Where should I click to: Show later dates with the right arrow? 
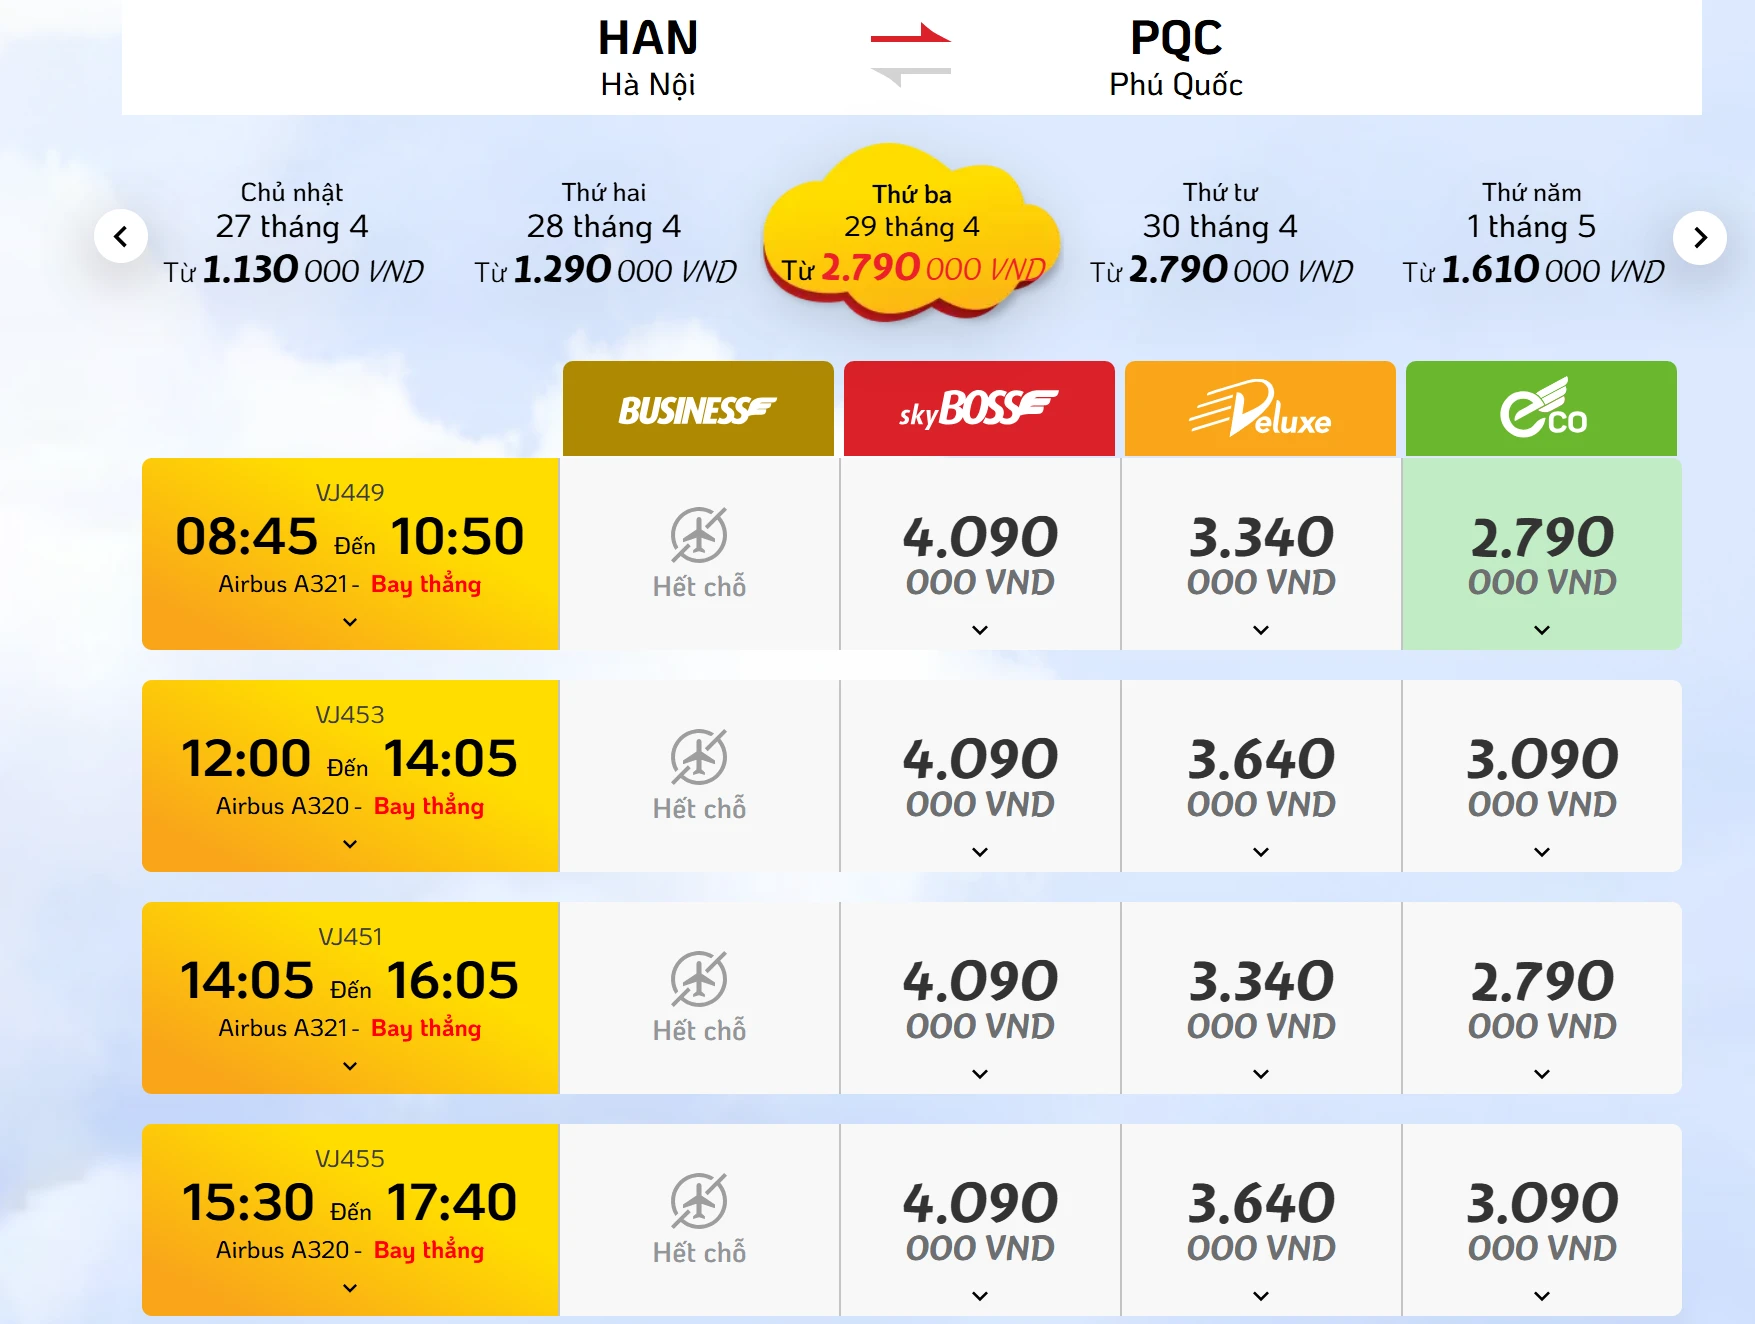pyautogui.click(x=1699, y=238)
